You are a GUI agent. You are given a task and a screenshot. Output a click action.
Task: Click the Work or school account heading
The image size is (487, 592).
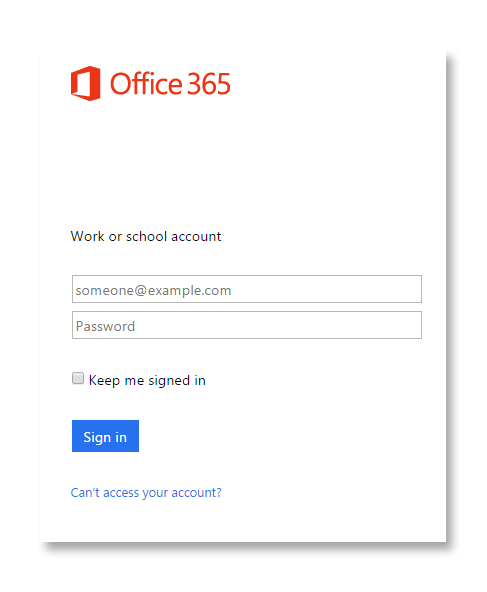(146, 236)
